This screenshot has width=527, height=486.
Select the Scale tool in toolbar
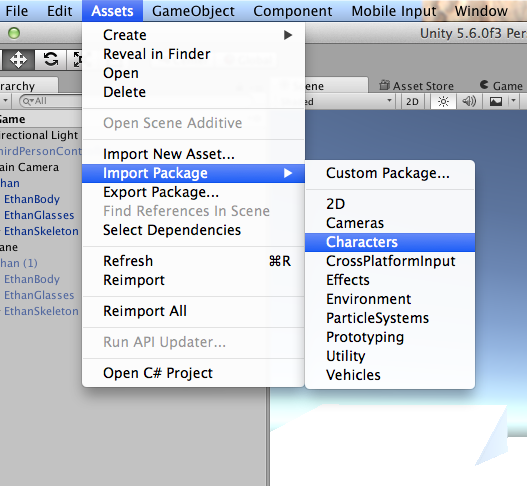pyautogui.click(x=77, y=59)
